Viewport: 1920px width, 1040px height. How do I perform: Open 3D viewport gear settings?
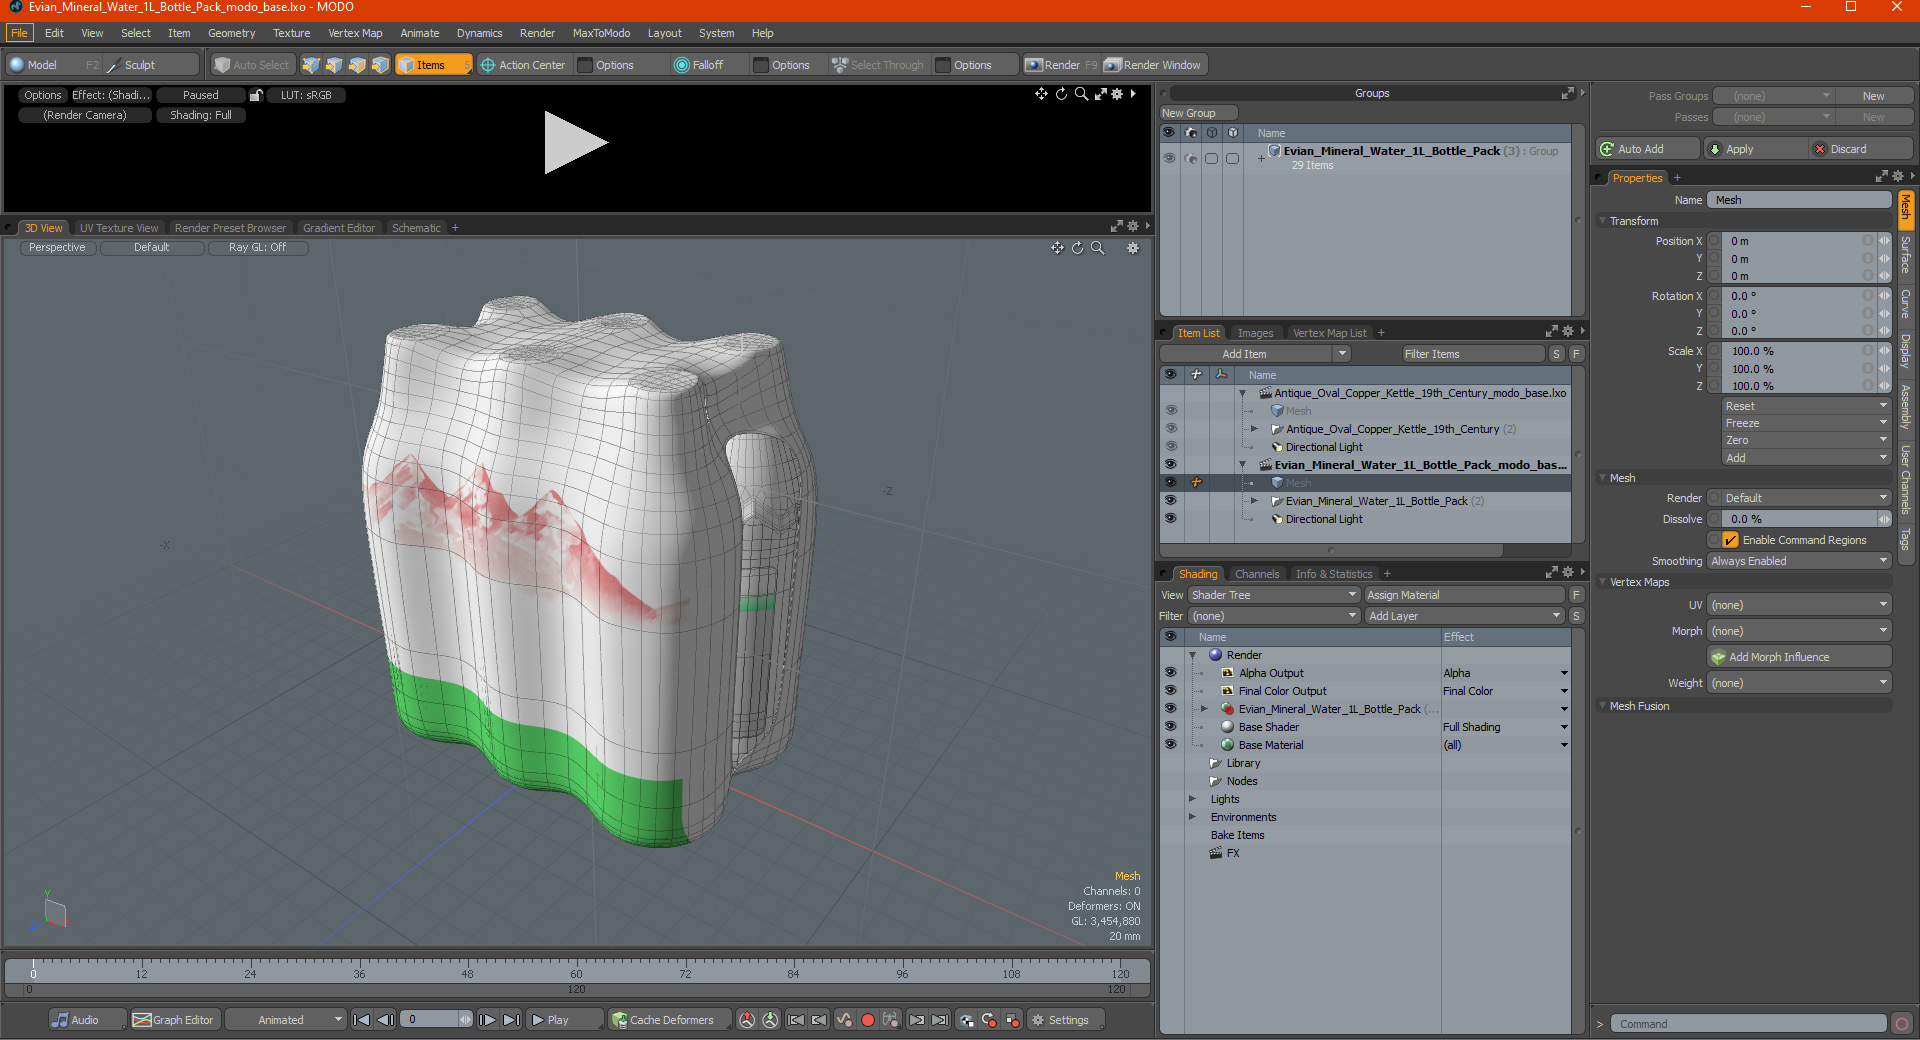pos(1133,248)
